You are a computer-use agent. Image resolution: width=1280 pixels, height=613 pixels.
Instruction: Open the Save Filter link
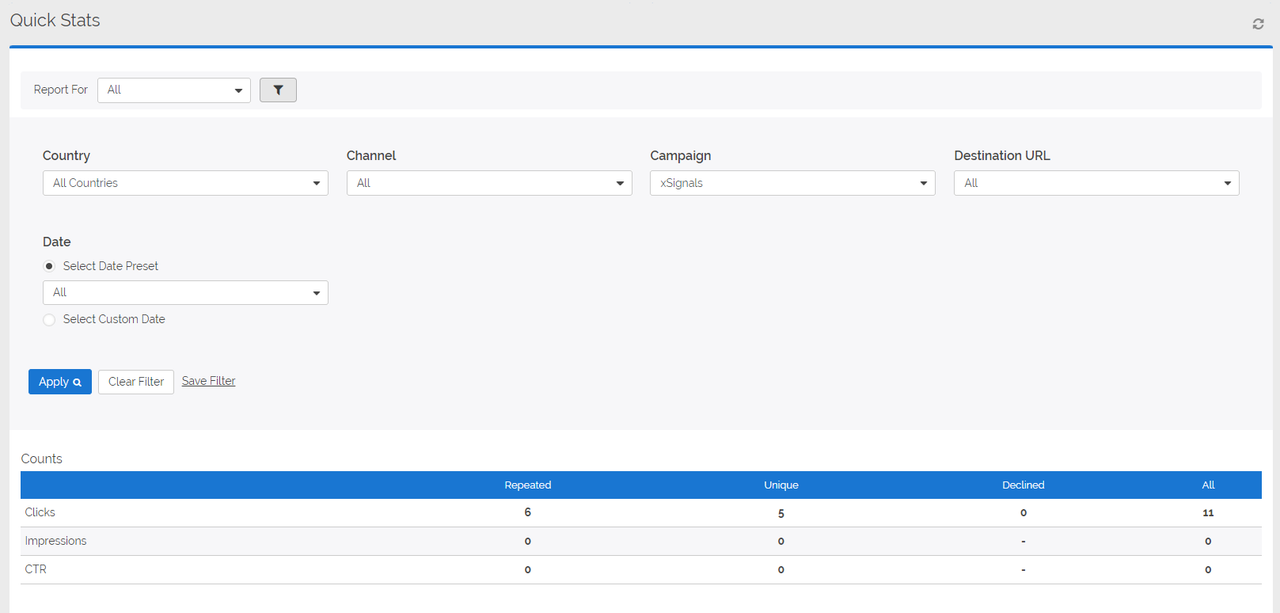pos(209,381)
